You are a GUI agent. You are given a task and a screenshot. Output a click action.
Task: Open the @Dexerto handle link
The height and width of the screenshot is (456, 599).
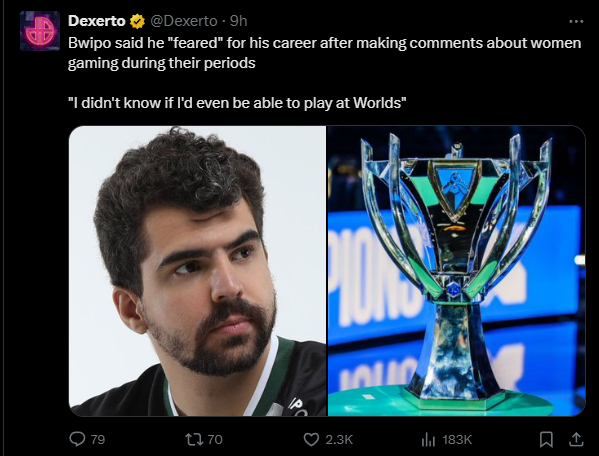click(184, 21)
